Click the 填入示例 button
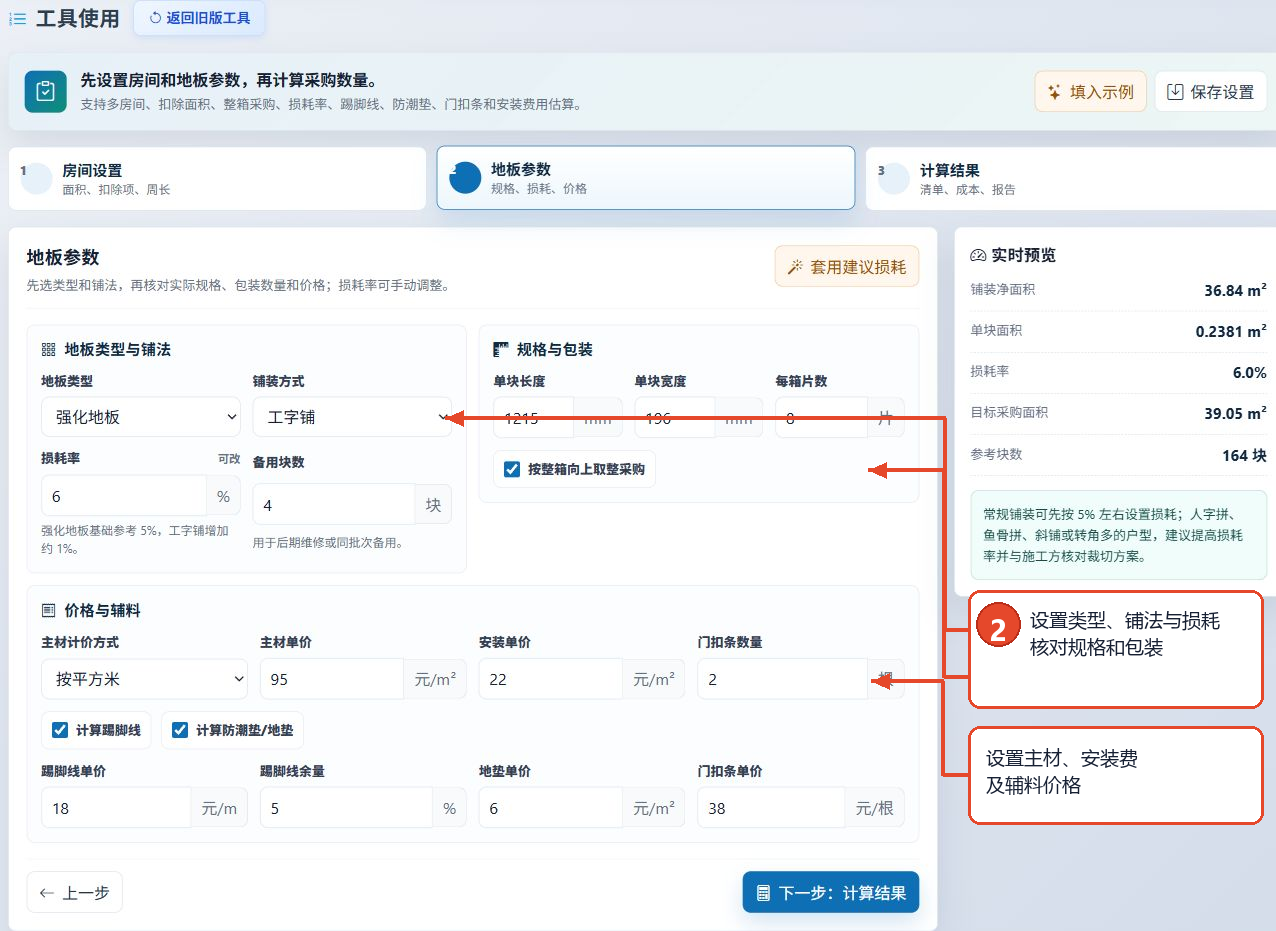Viewport: 1276px width, 931px height. (1090, 91)
